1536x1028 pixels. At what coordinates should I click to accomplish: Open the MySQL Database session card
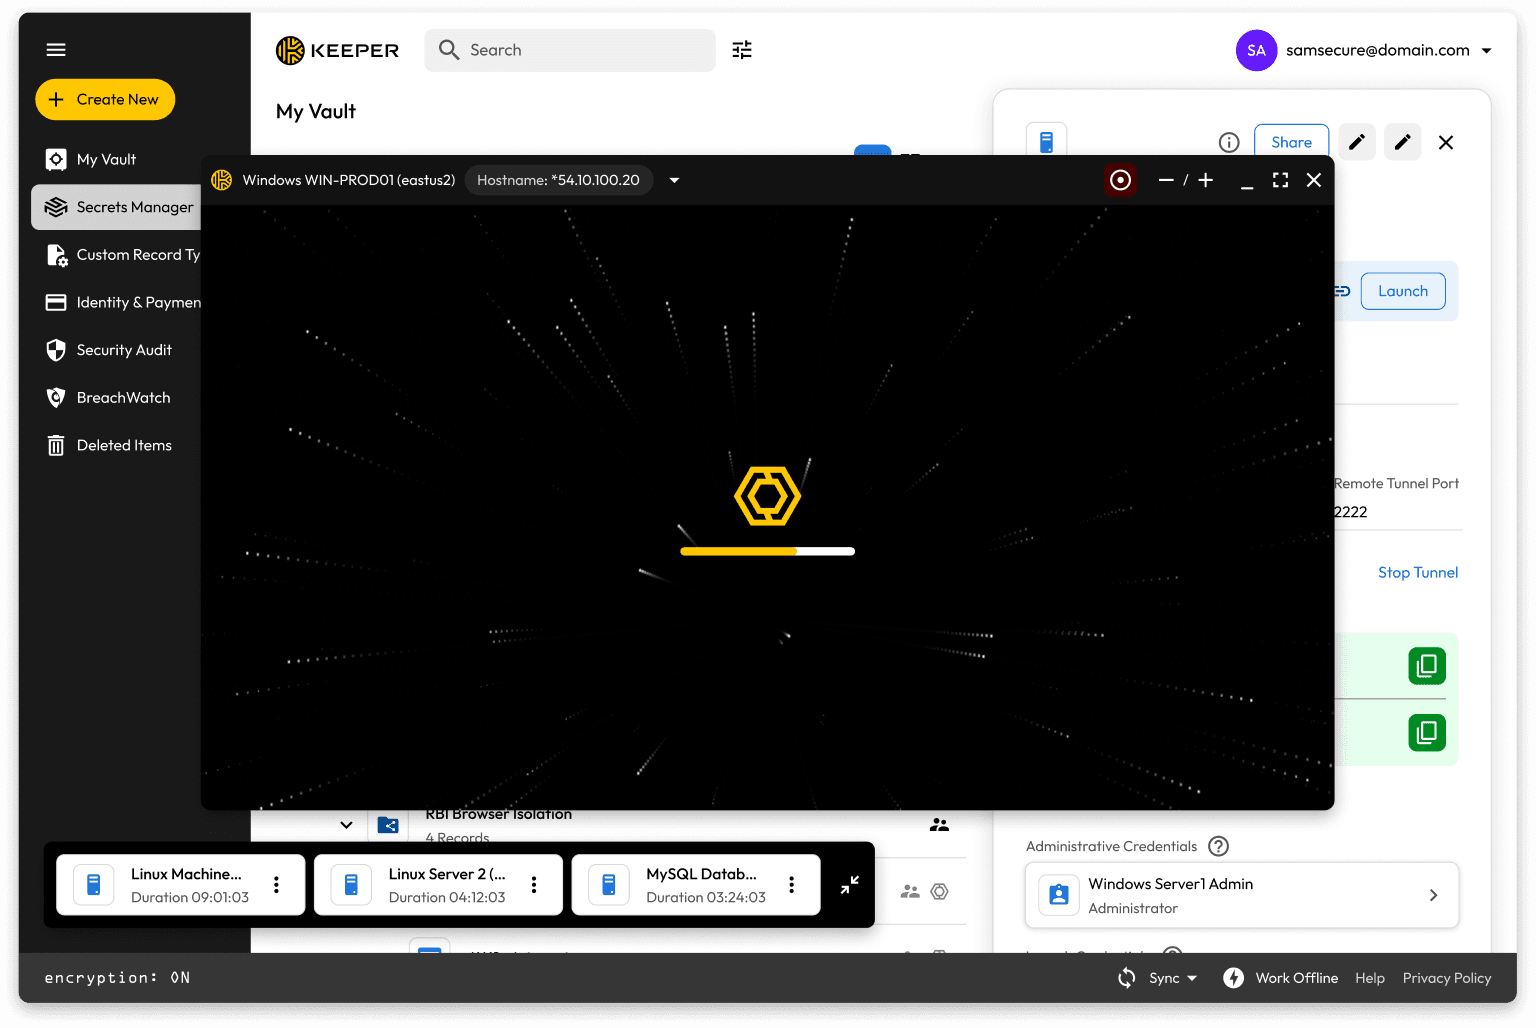[696, 885]
